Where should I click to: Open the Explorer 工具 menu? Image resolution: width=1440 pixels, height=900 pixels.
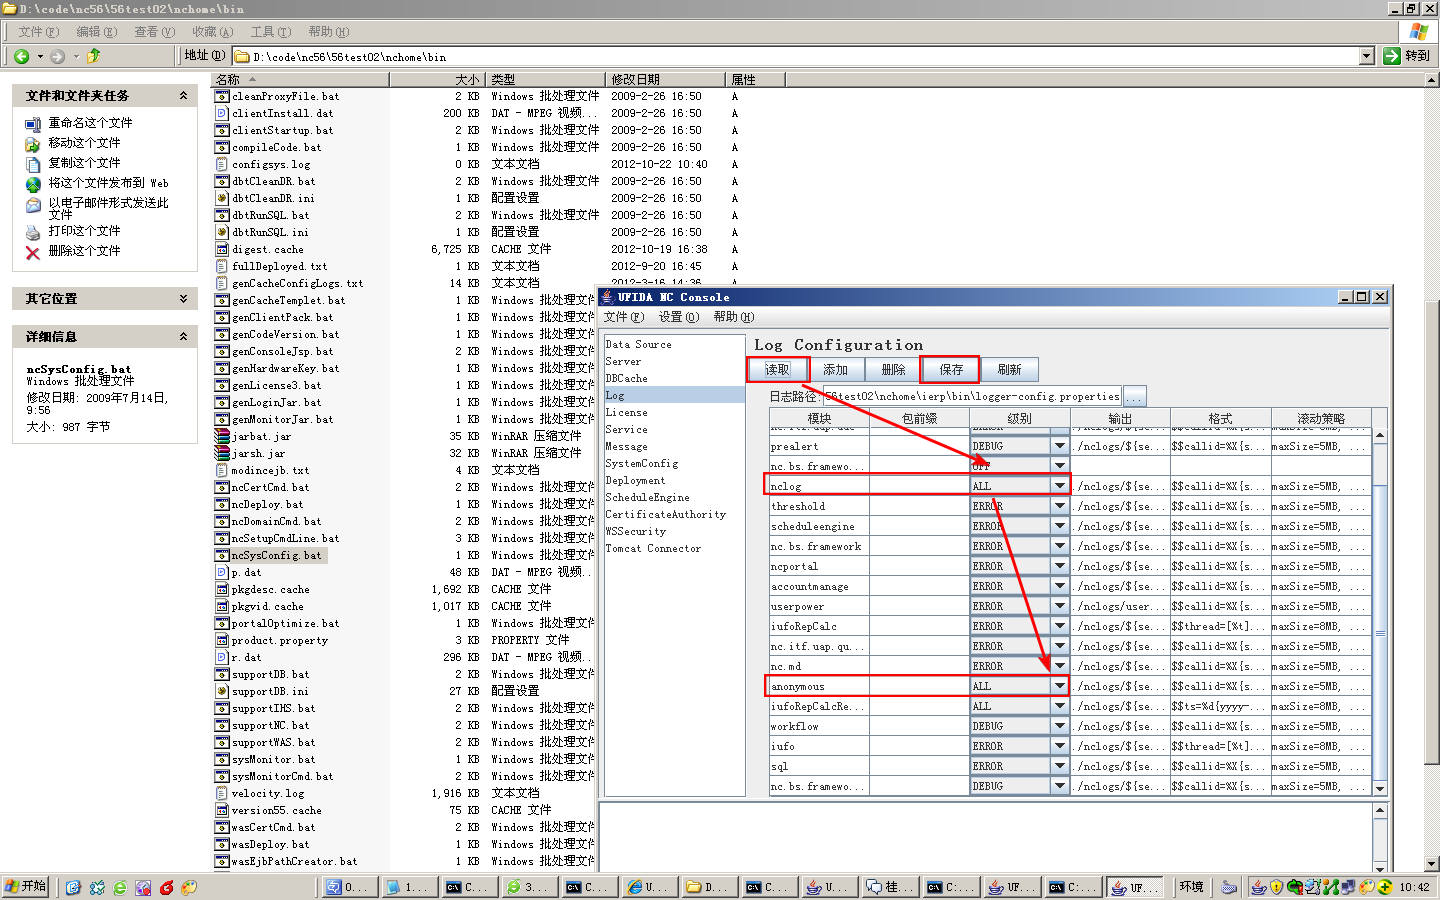pos(271,32)
